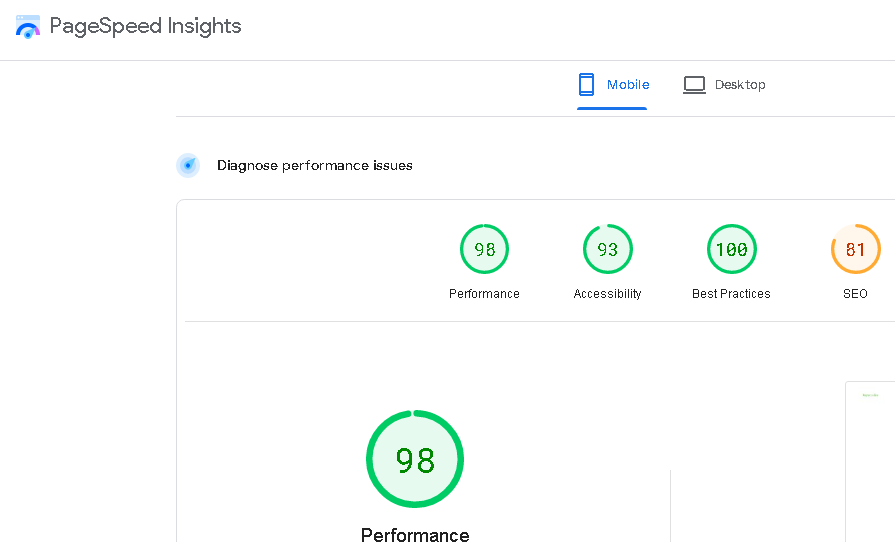Open the page screenshot thumbnail
Viewport: 895px width, 542px height.
pyautogui.click(x=870, y=461)
